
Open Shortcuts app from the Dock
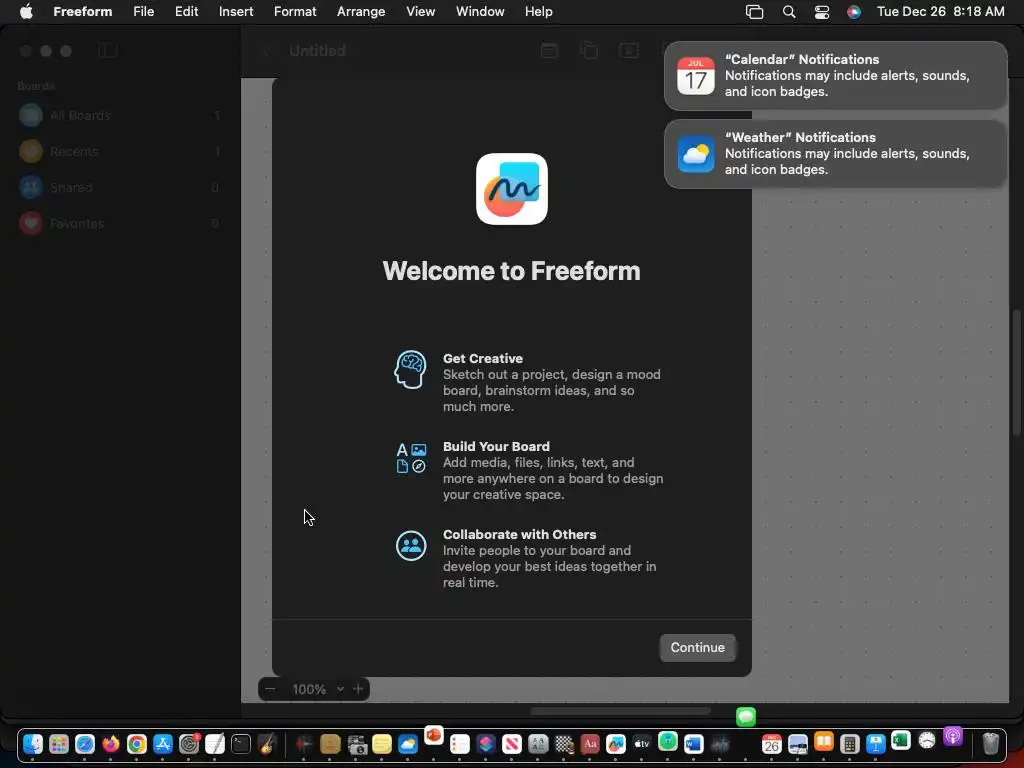pyautogui.click(x=486, y=744)
